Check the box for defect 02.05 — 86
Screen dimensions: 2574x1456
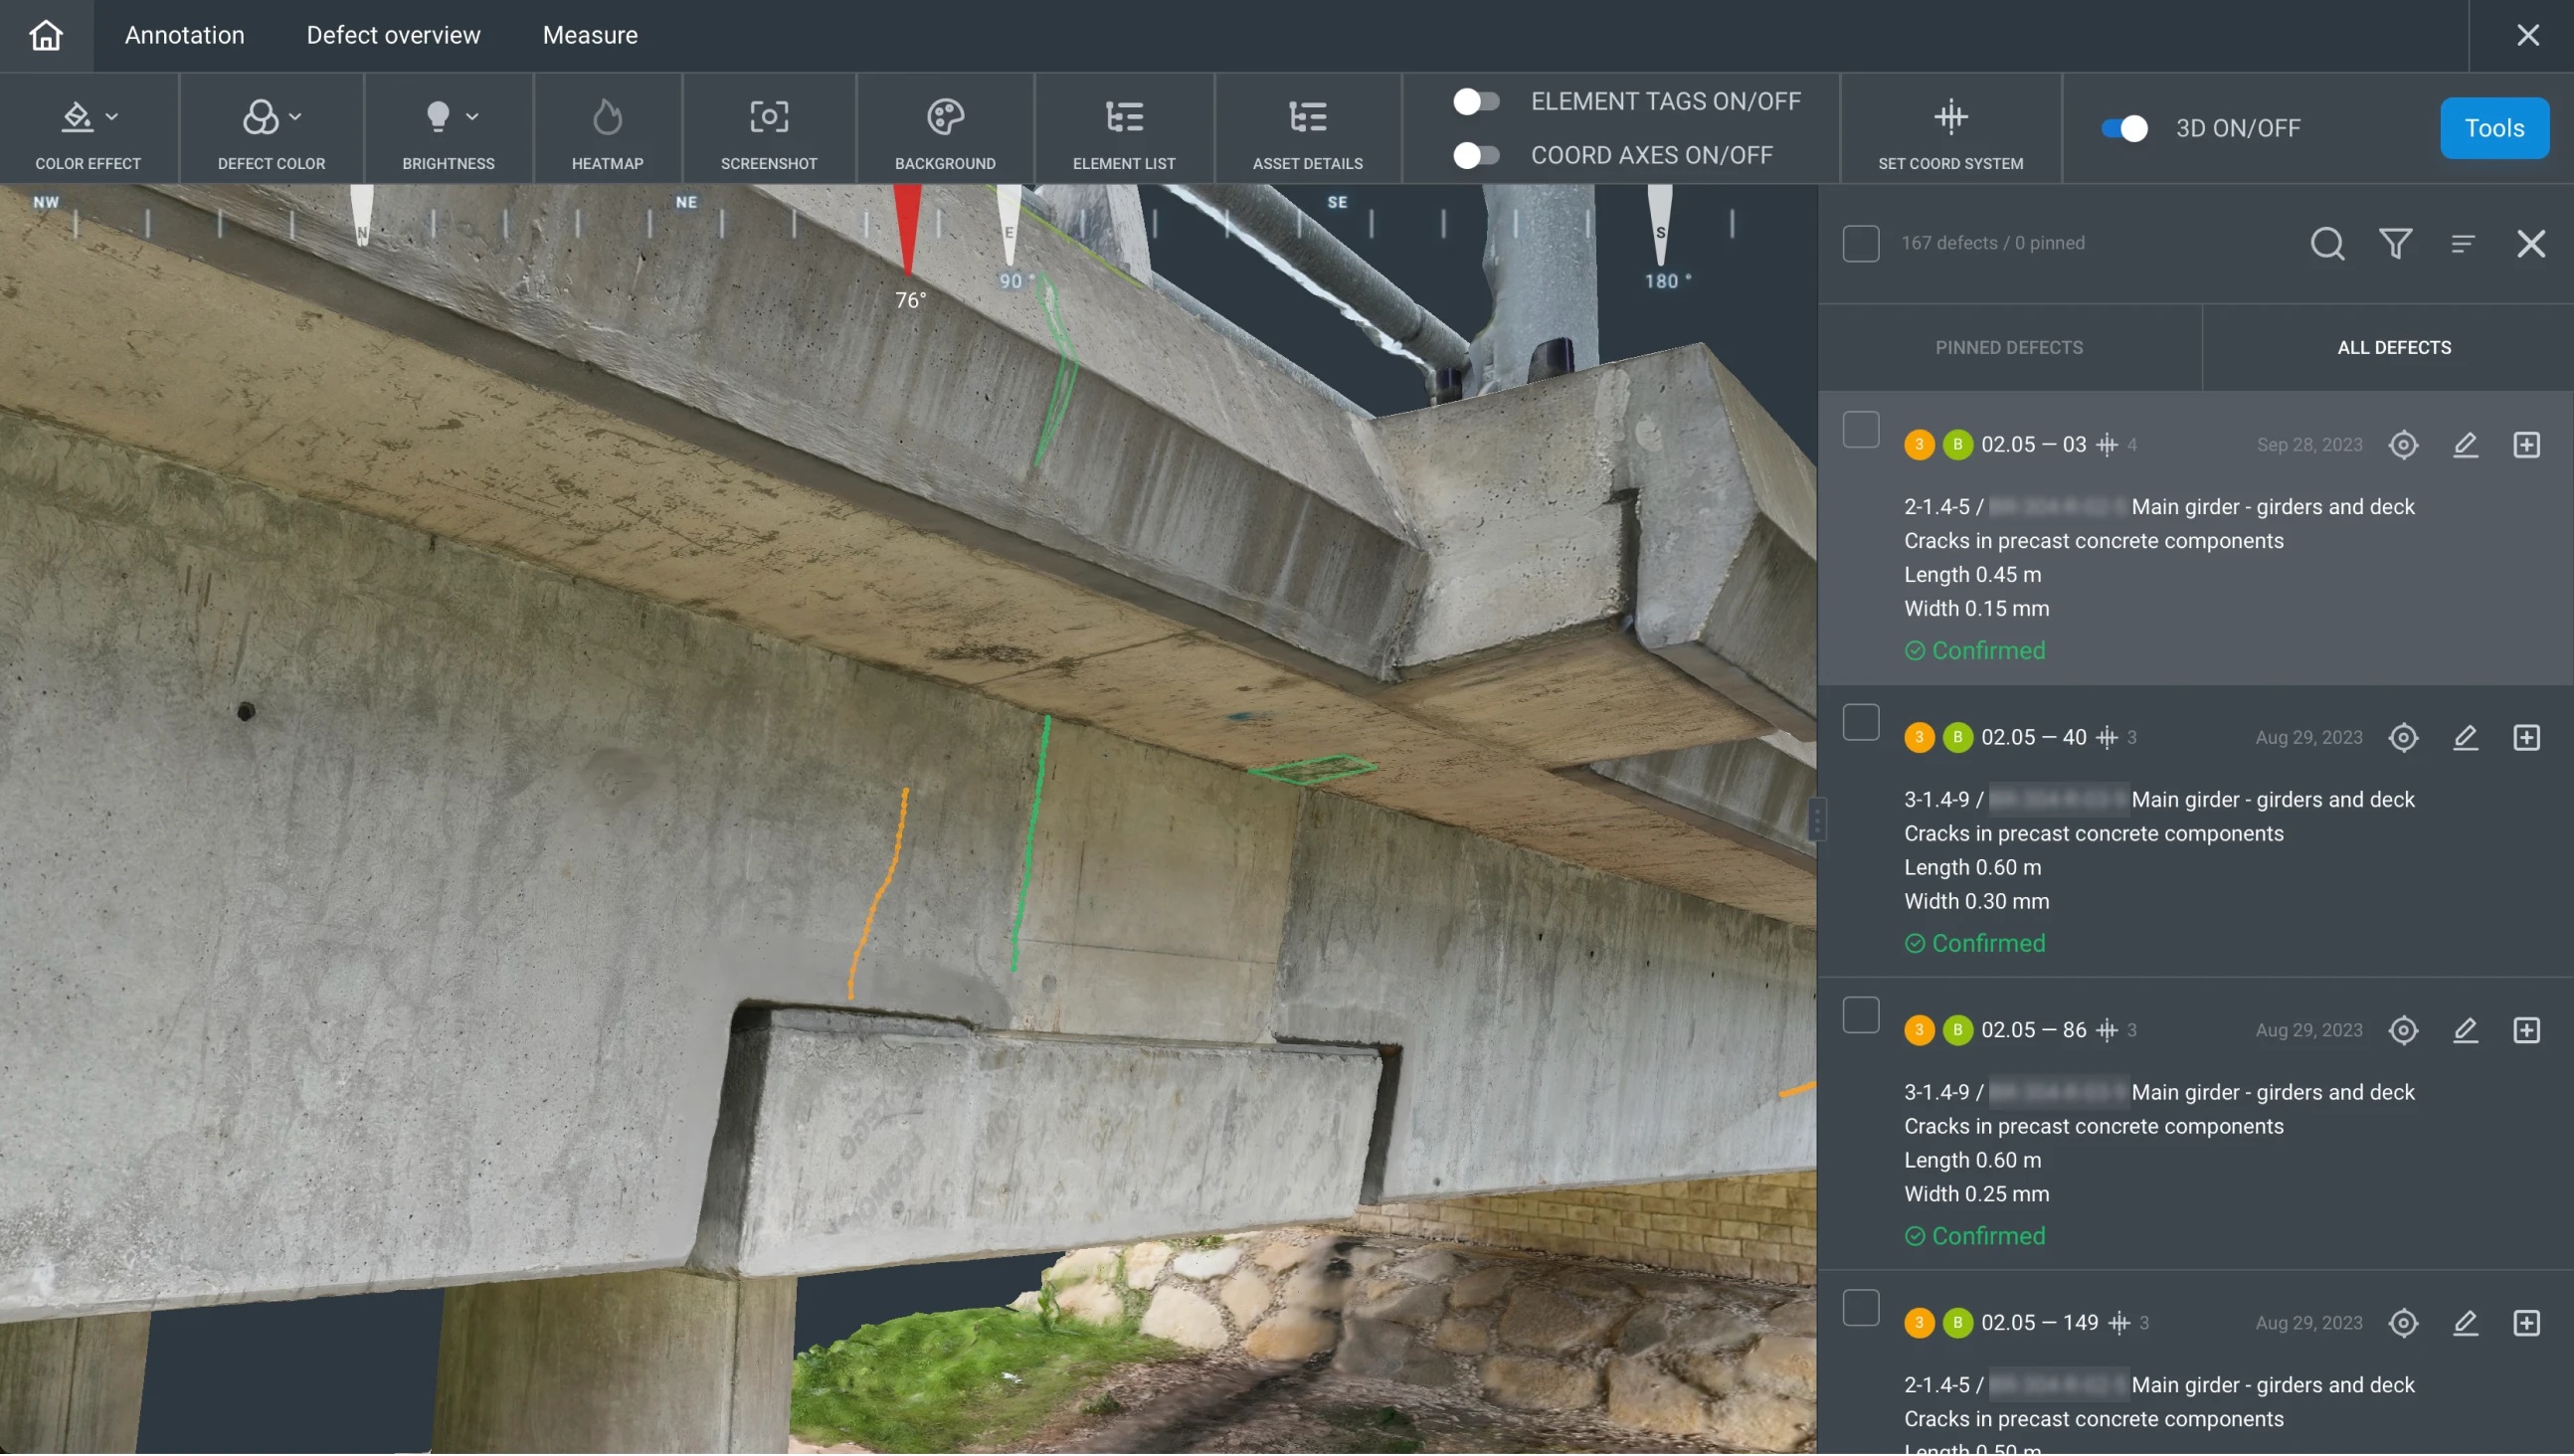[x=1860, y=1016]
